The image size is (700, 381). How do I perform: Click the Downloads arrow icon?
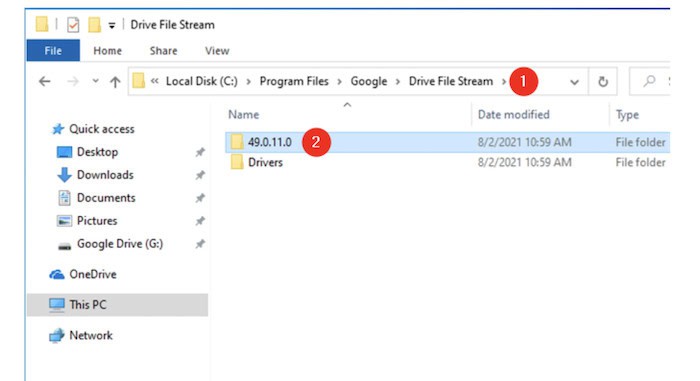pyautogui.click(x=64, y=175)
